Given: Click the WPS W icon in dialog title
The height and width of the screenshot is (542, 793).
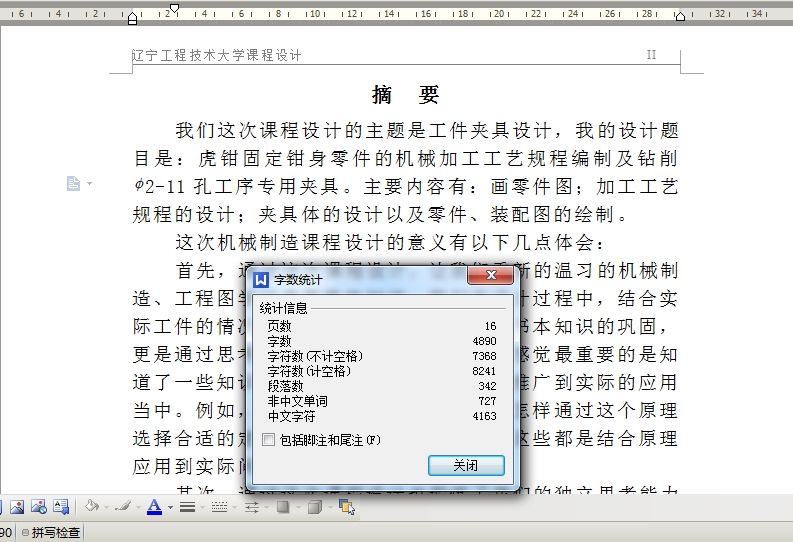Looking at the screenshot, I should (x=261, y=280).
